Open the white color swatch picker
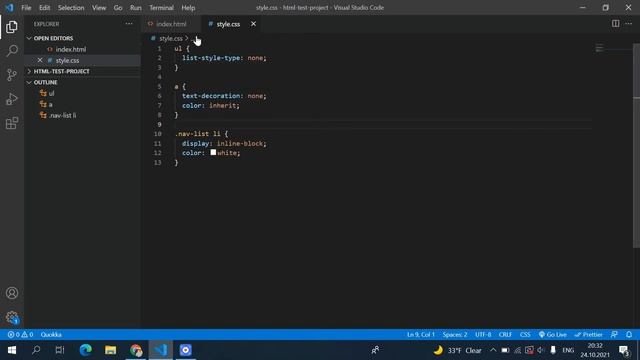Viewport: 640px width, 360px height. pos(213,152)
